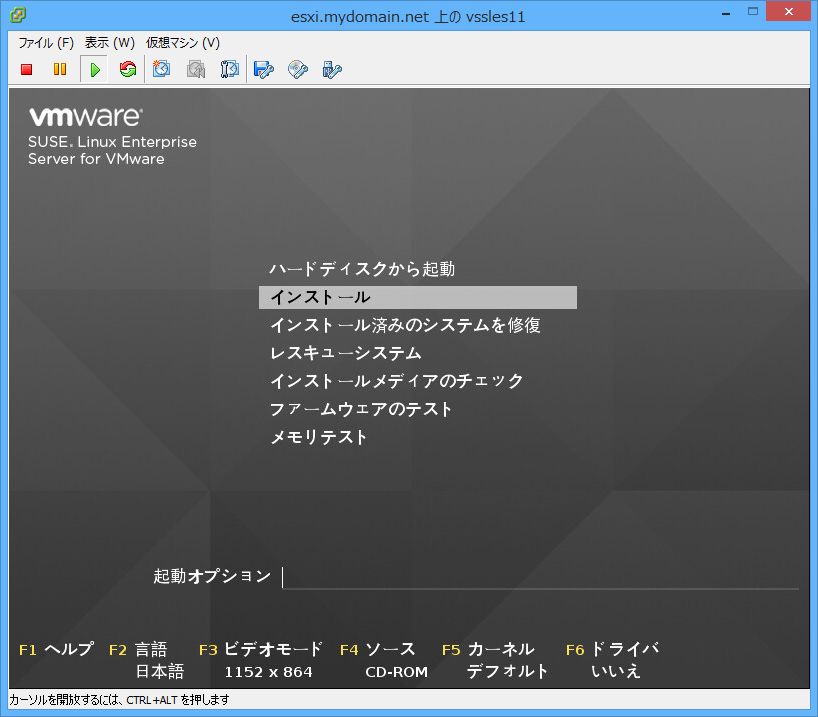Select インストールメディアのチェック entry
The image size is (818, 717).
(x=396, y=381)
